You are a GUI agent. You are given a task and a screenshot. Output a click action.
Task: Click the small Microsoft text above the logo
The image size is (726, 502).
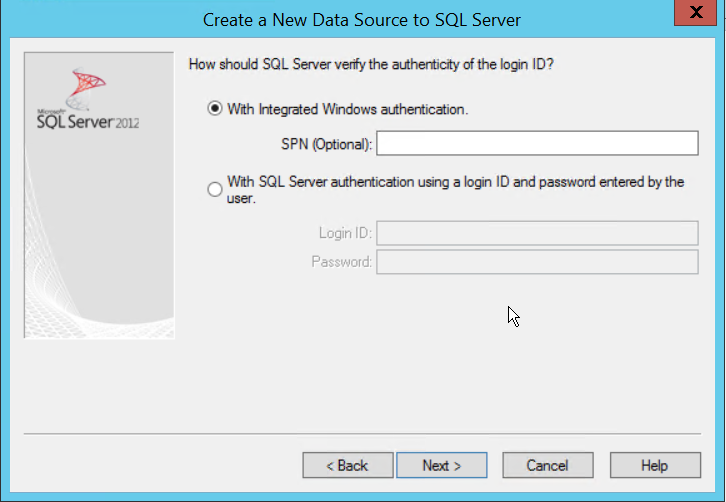click(x=48, y=111)
